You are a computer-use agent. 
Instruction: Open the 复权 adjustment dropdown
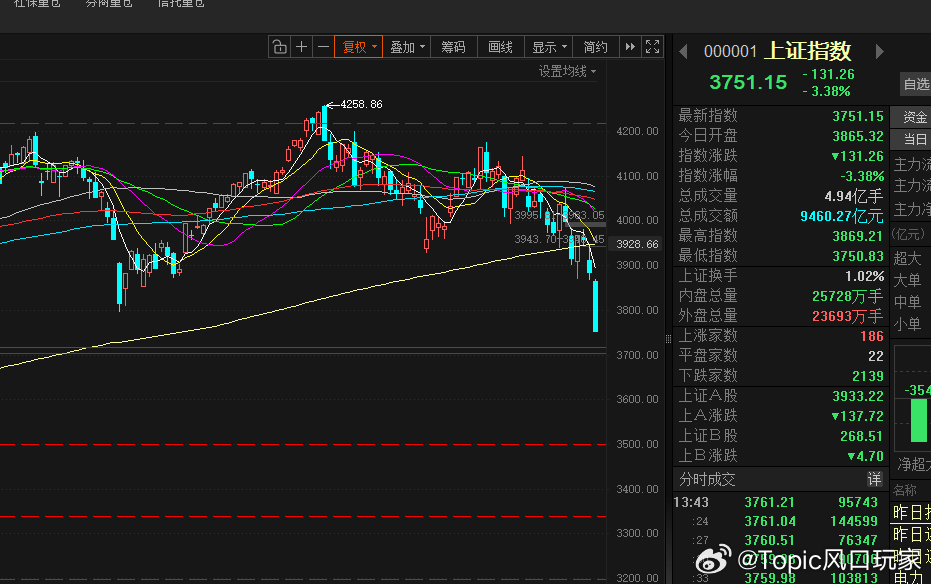click(359, 47)
